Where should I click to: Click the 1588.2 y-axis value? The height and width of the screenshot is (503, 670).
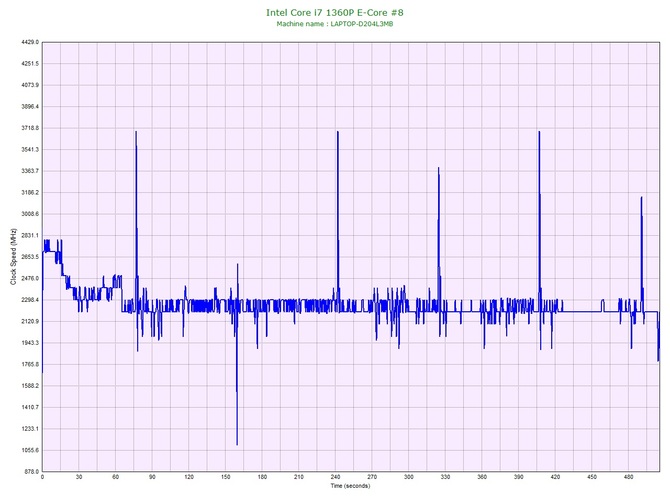[30, 386]
